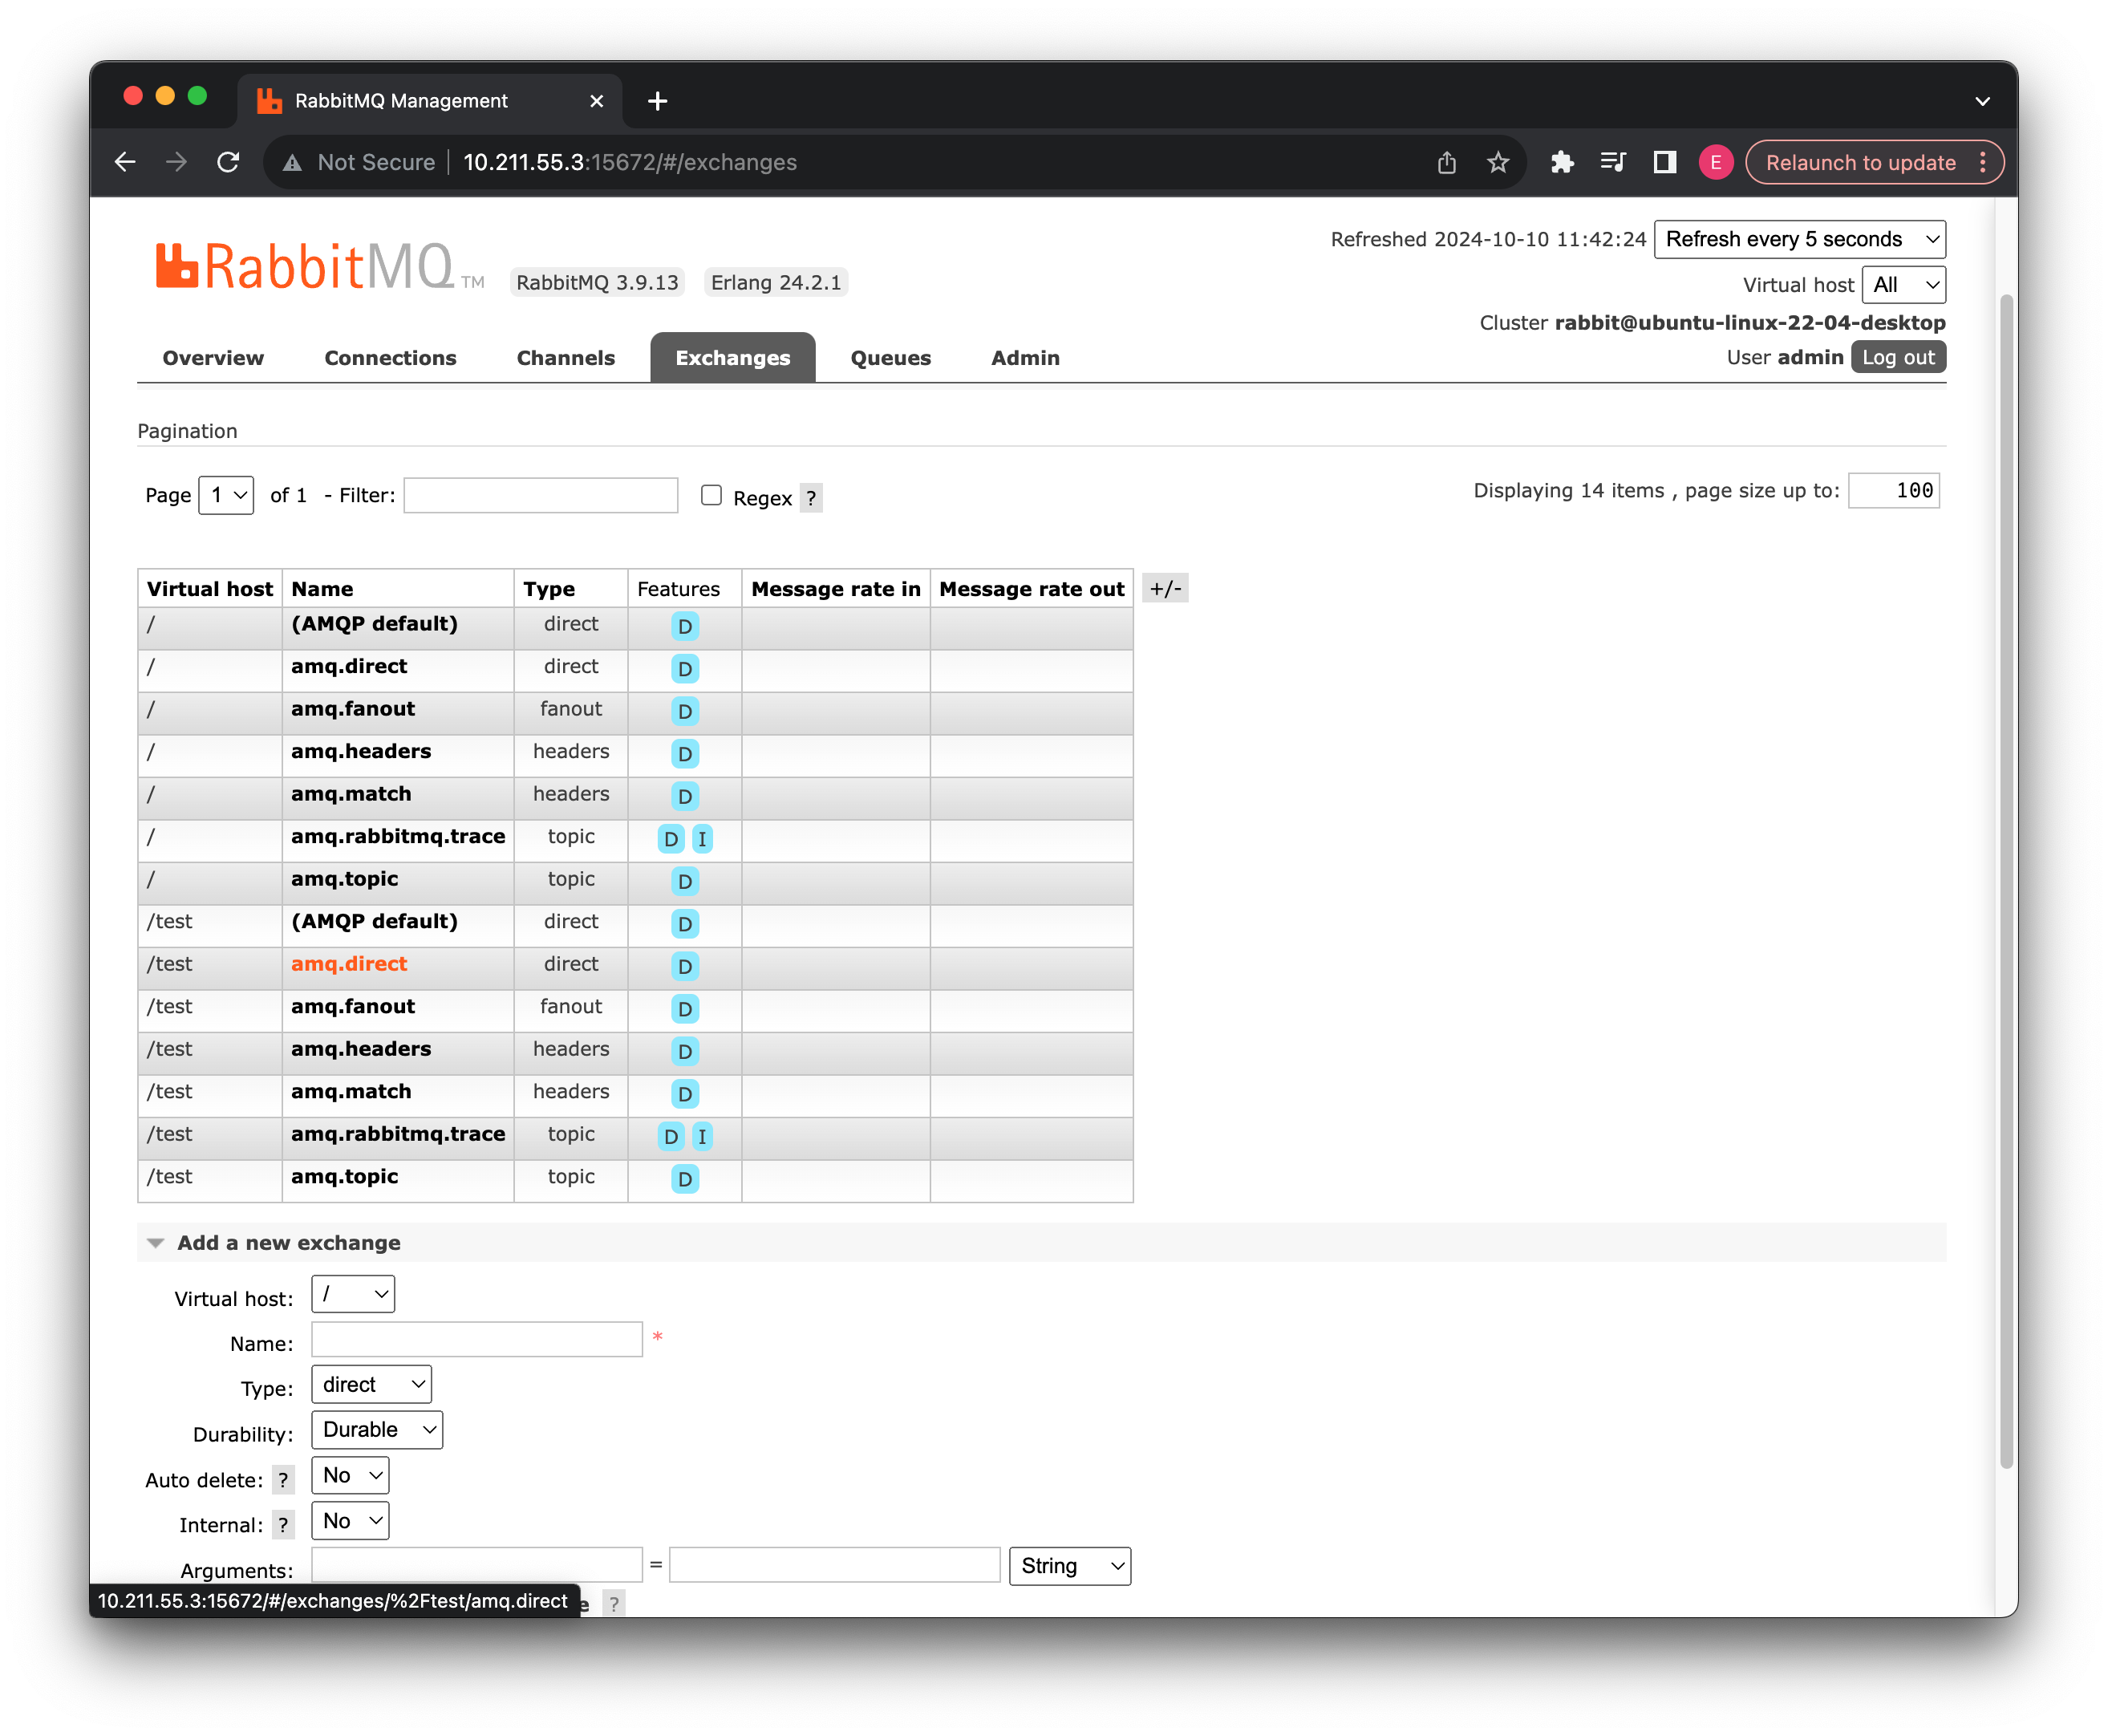Viewport: 2108px width, 1736px height.
Task: Collapse the Add a new exchange section
Action: [x=289, y=1242]
